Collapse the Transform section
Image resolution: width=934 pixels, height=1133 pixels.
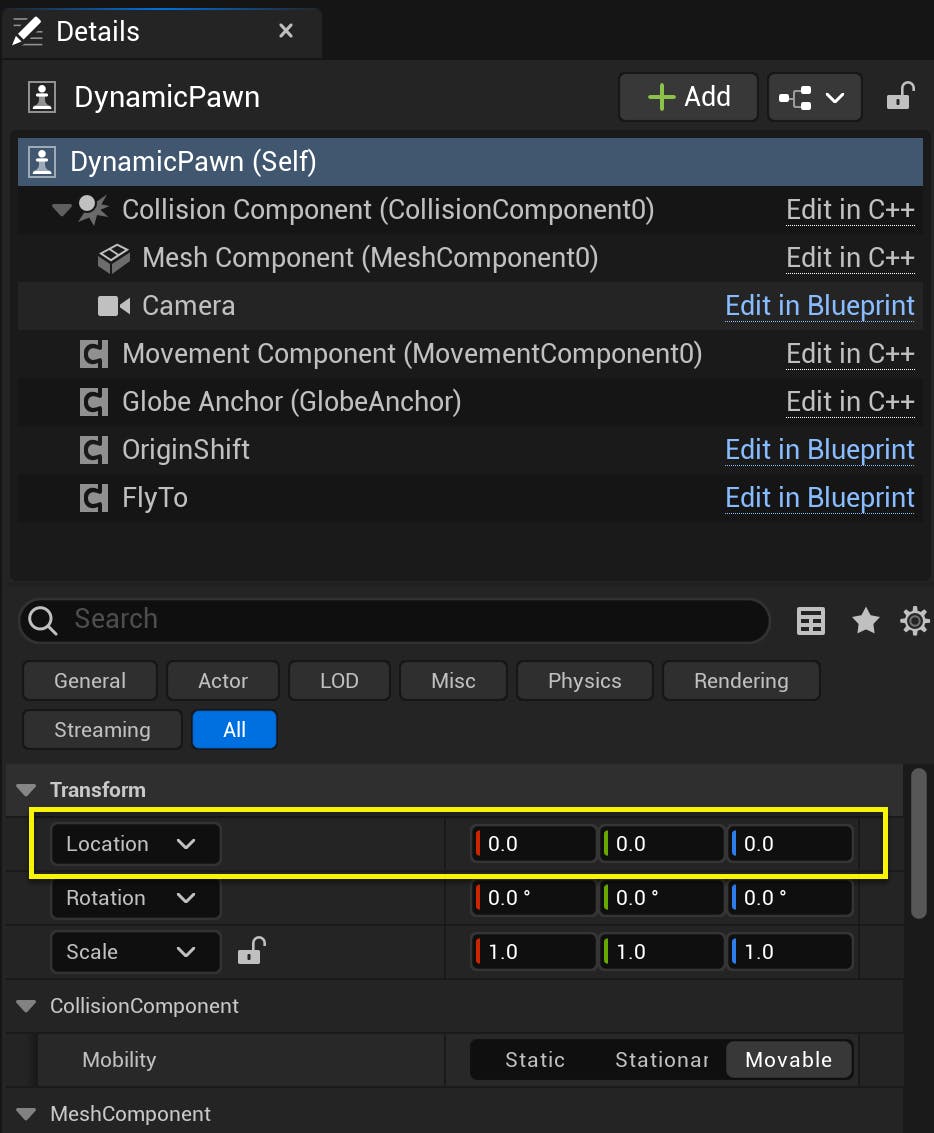click(25, 789)
